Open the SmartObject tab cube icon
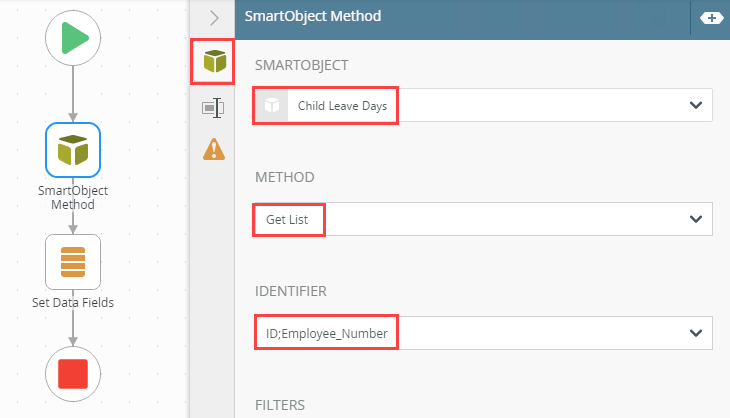Screen dimensions: 730x418 (x=215, y=61)
